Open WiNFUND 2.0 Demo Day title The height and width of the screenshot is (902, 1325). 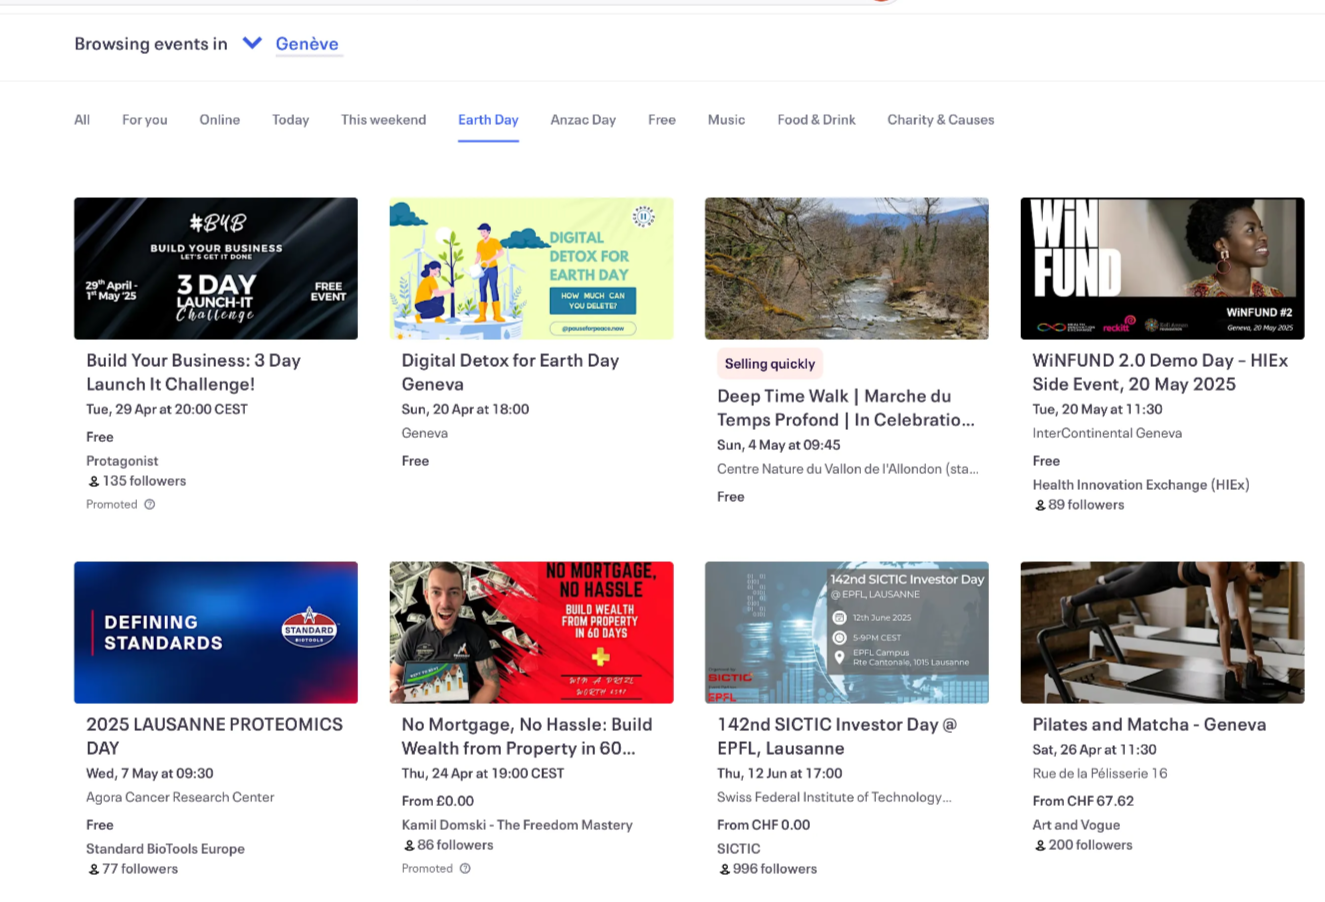pos(1160,372)
